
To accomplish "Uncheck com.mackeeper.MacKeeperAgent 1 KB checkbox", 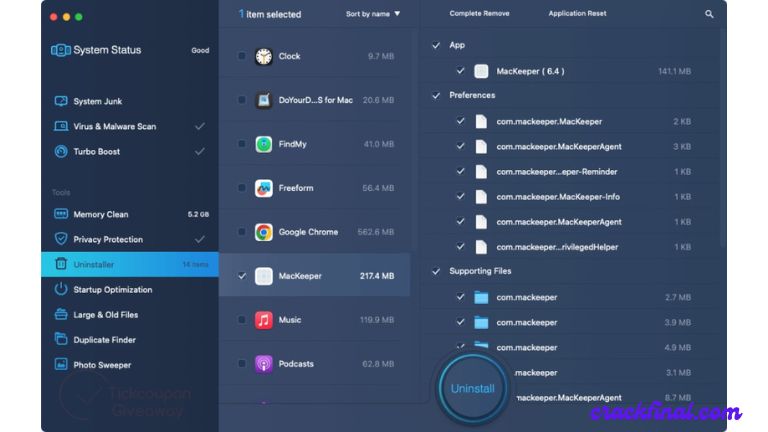I will click(460, 221).
